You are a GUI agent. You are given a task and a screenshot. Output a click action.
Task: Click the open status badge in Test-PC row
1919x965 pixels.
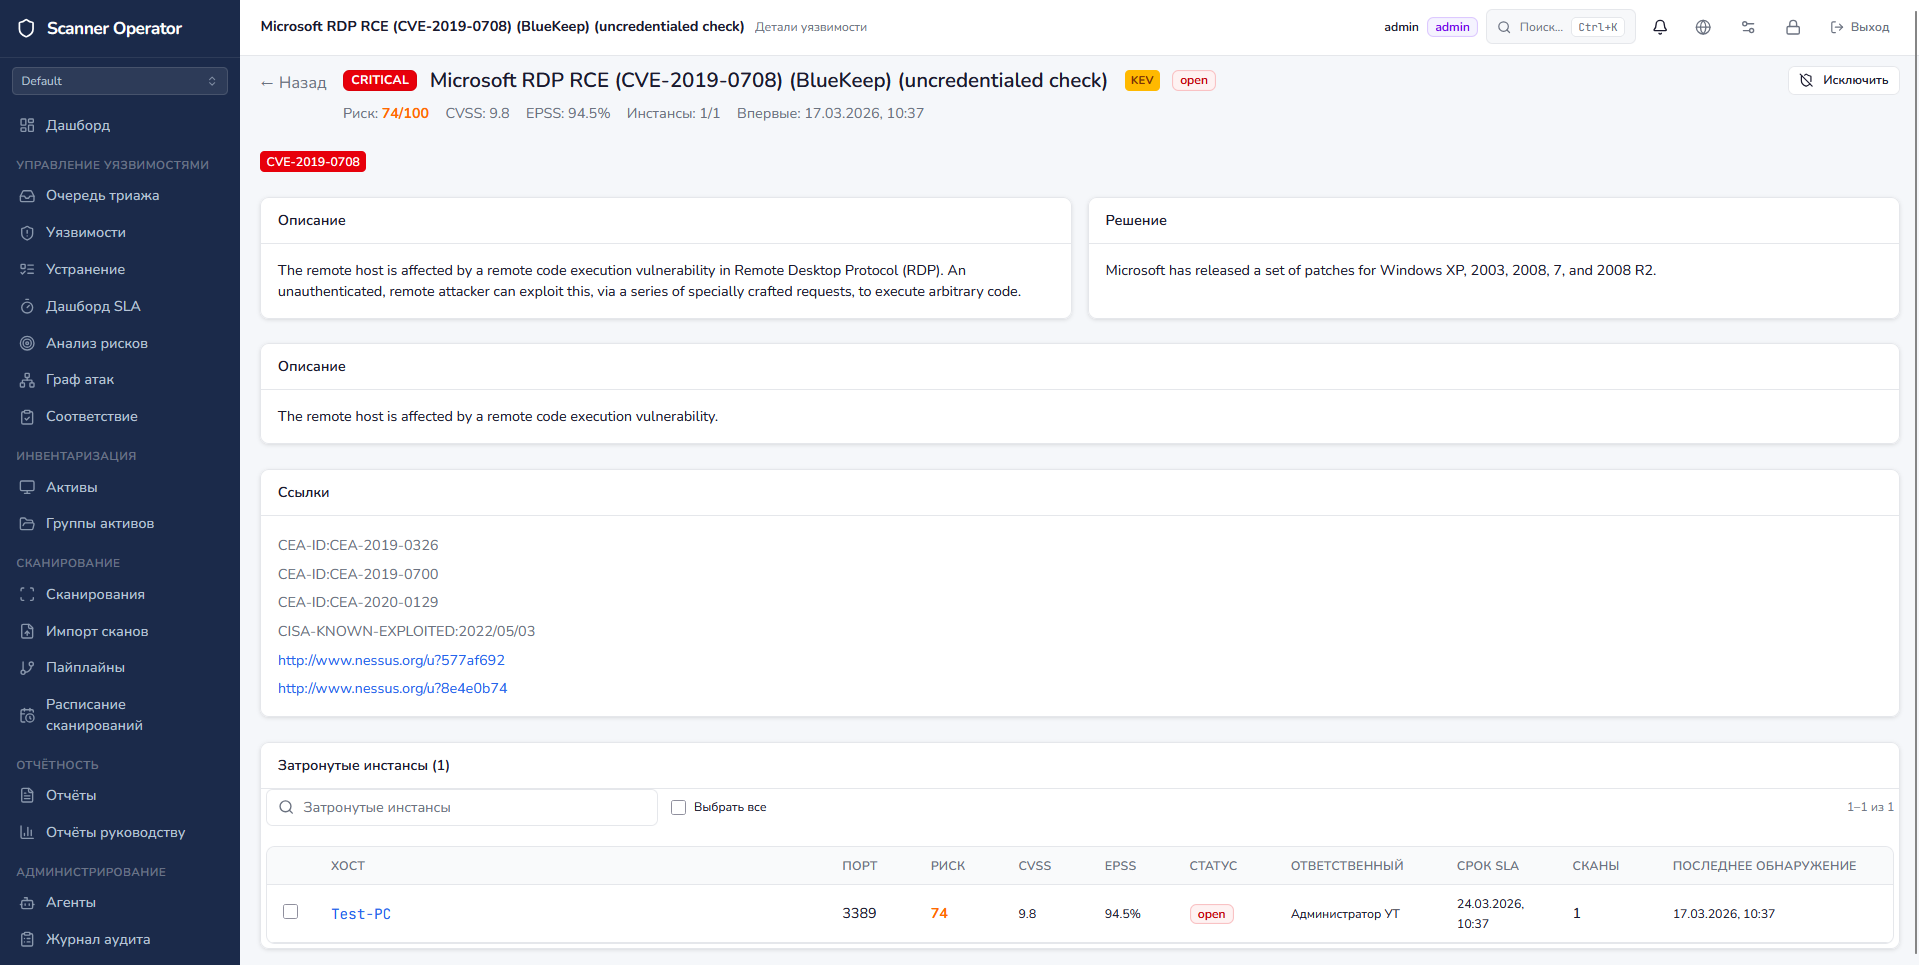click(x=1211, y=914)
